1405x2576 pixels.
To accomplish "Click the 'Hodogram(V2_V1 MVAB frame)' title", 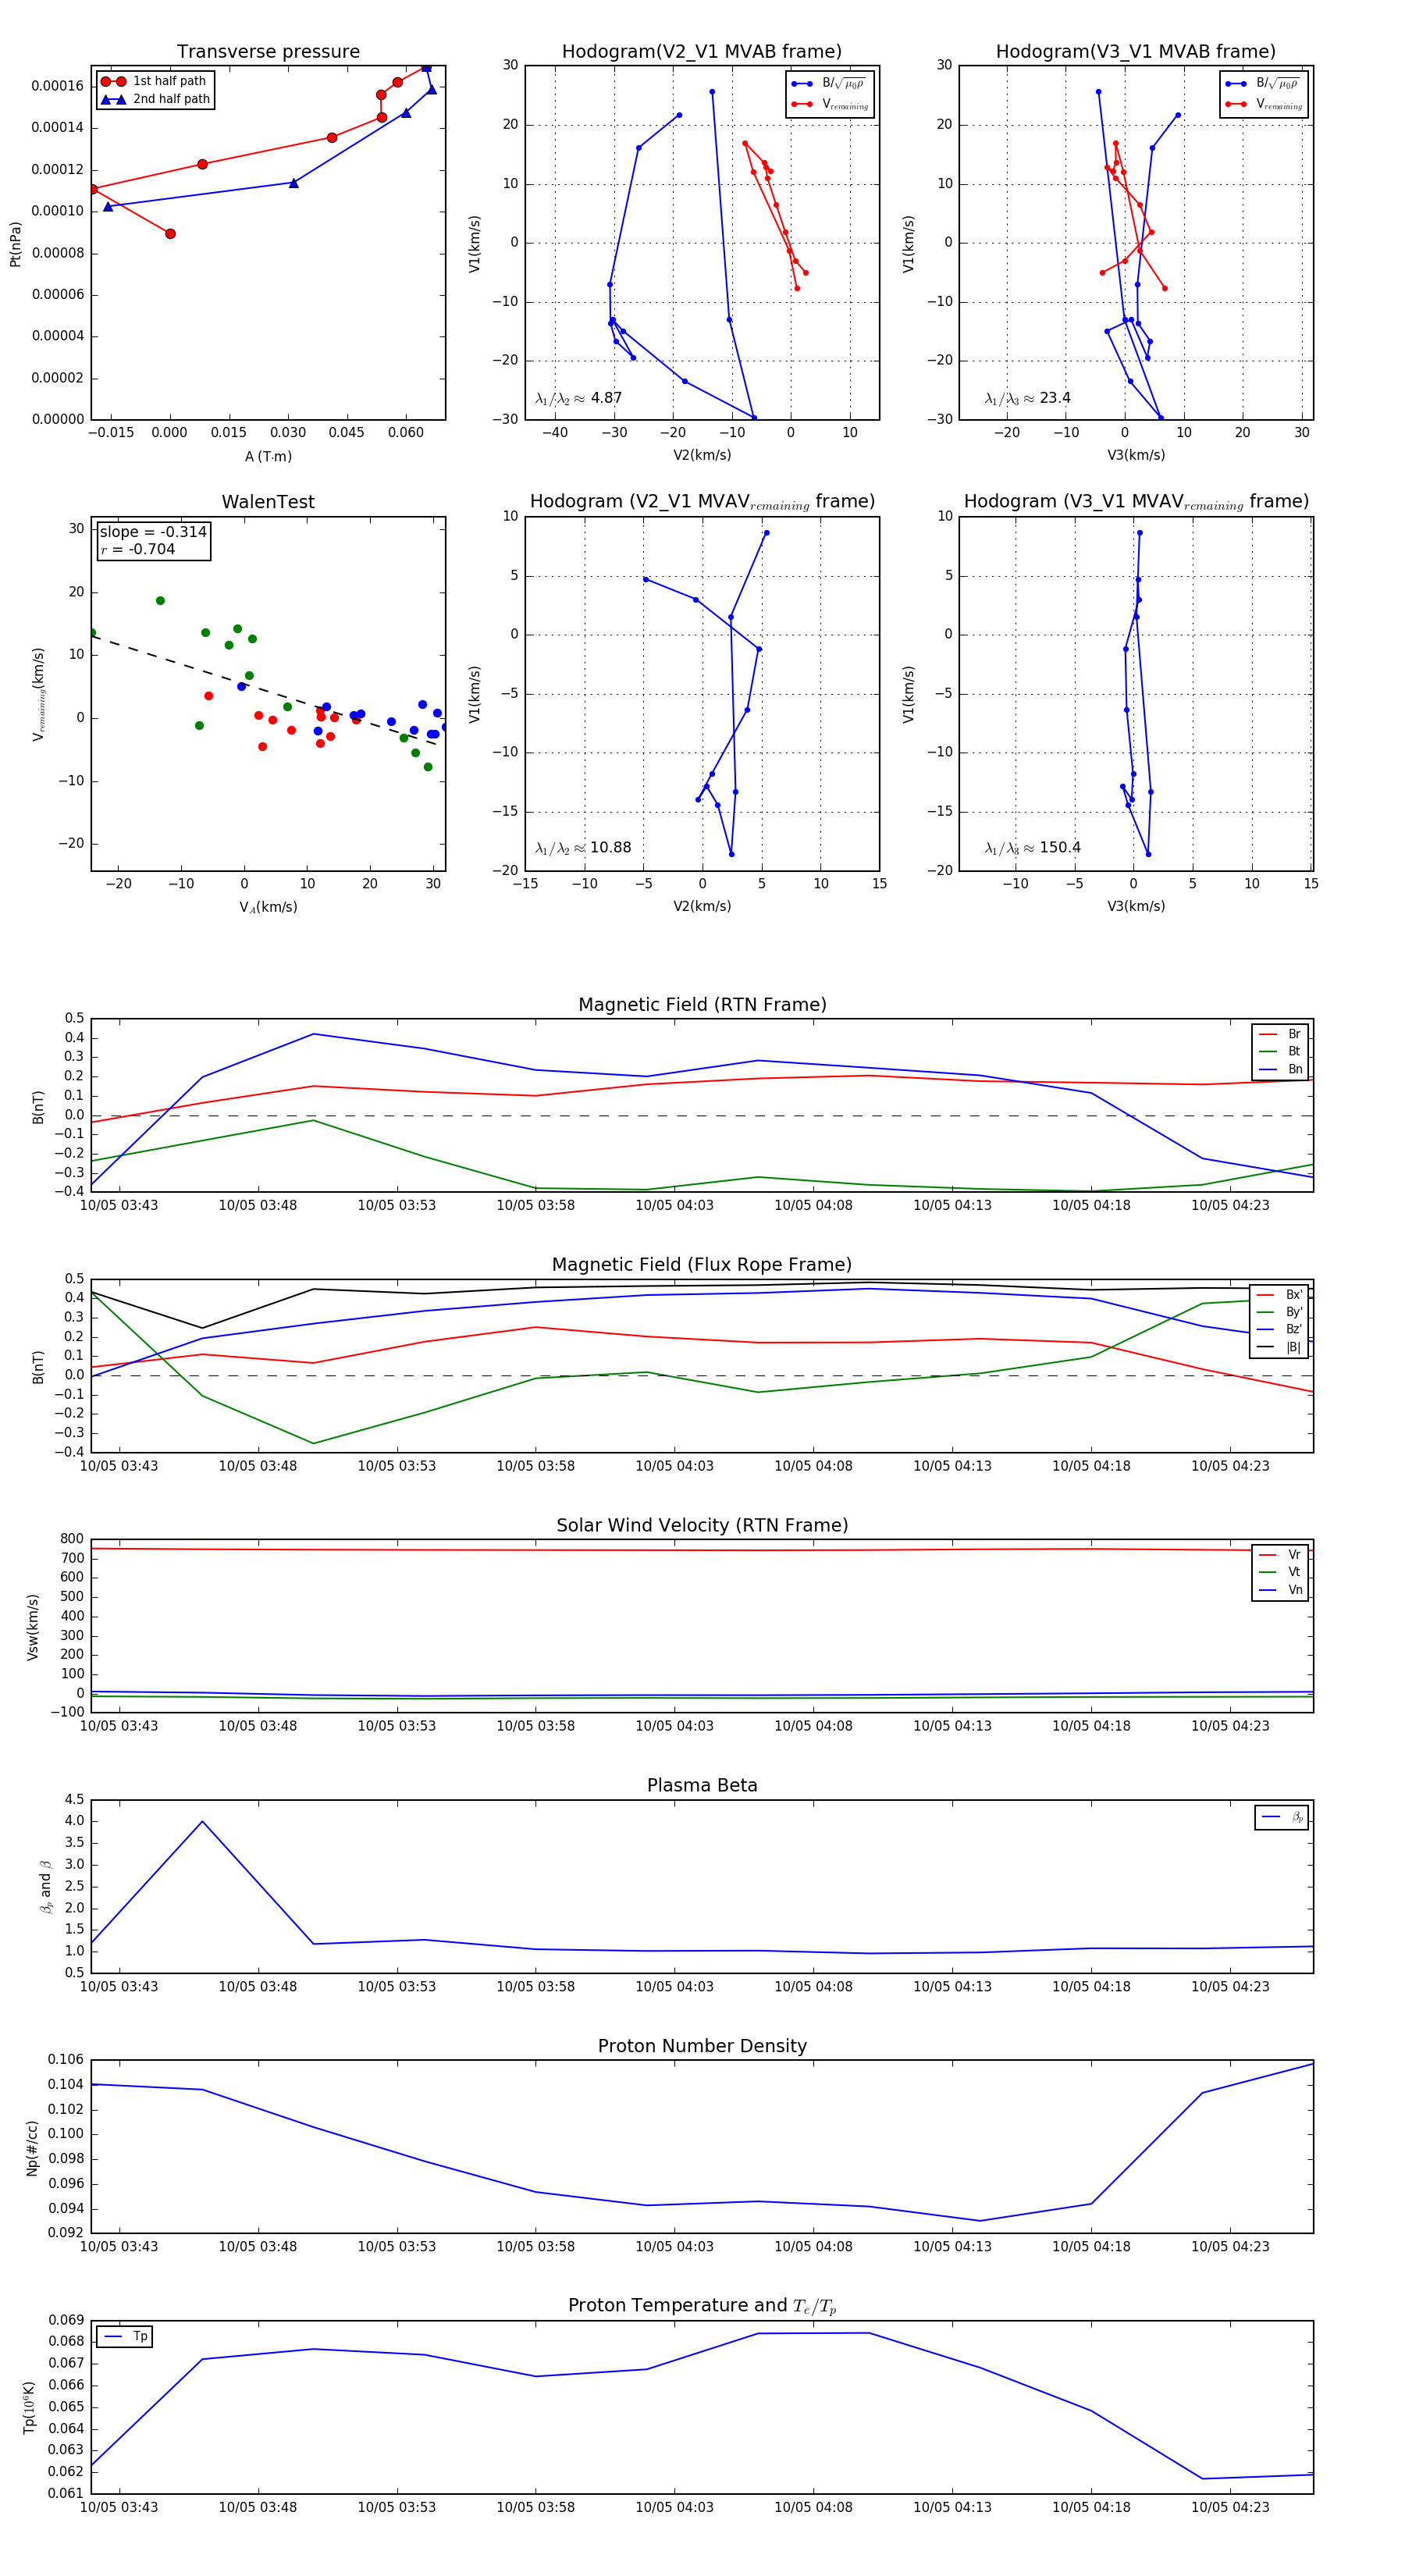I will [702, 52].
